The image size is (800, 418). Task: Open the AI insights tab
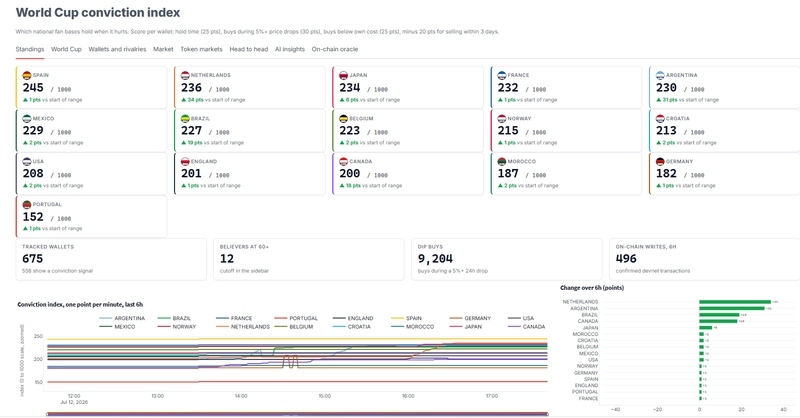tap(290, 50)
